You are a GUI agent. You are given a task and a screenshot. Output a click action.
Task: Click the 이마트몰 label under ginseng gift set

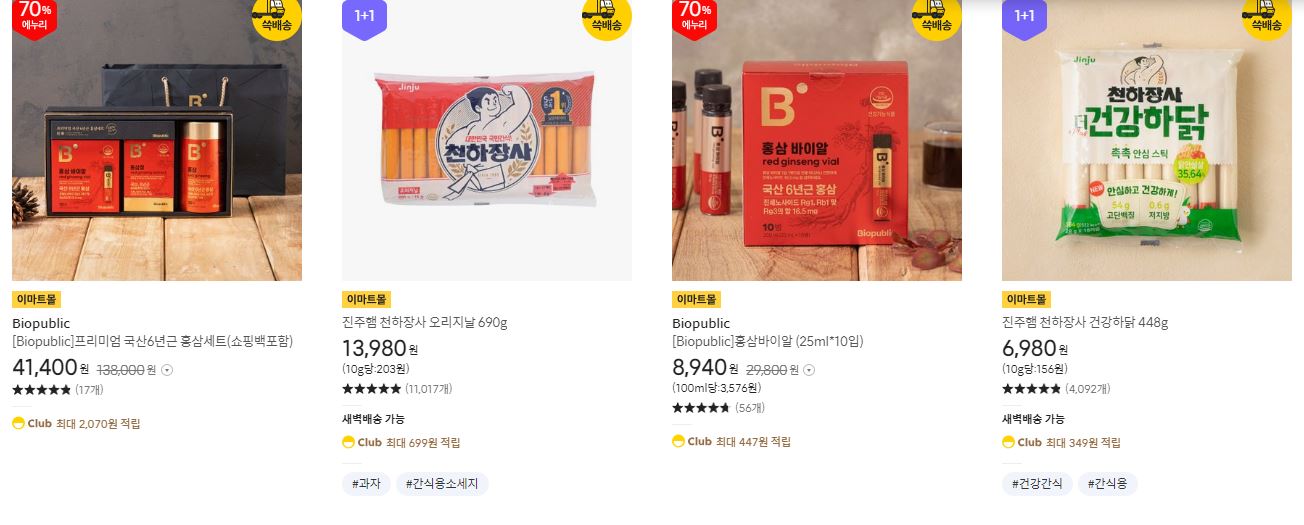coord(37,299)
